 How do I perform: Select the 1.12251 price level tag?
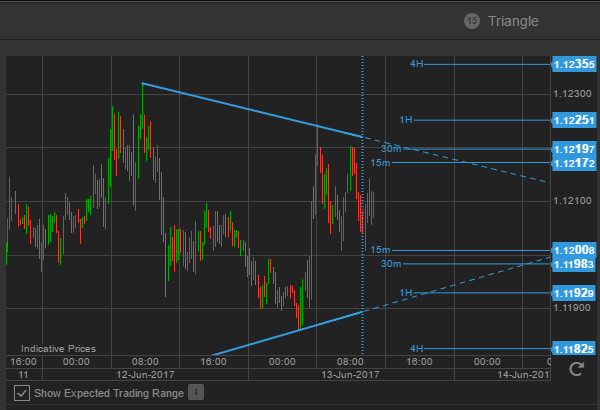(573, 120)
